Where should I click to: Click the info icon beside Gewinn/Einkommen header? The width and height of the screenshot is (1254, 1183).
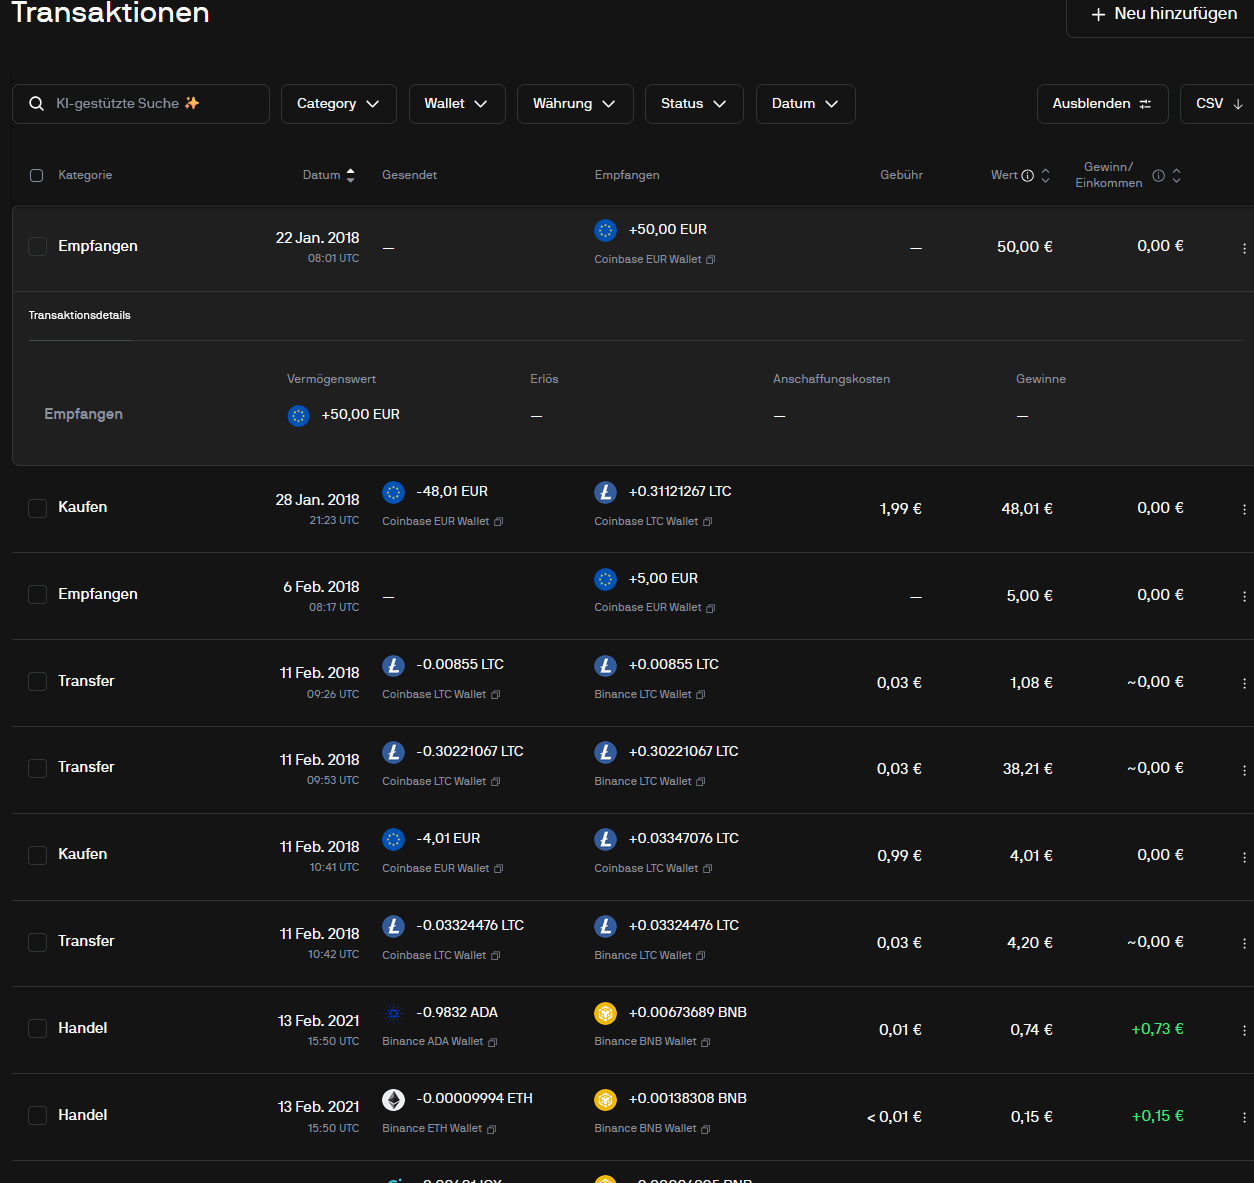(1158, 176)
